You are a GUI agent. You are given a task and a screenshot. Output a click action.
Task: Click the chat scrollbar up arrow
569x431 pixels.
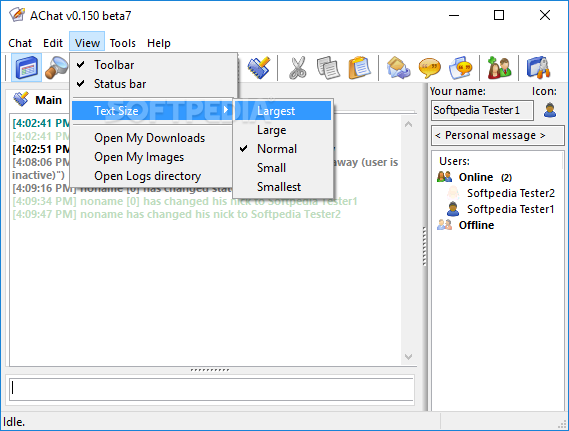(x=408, y=124)
